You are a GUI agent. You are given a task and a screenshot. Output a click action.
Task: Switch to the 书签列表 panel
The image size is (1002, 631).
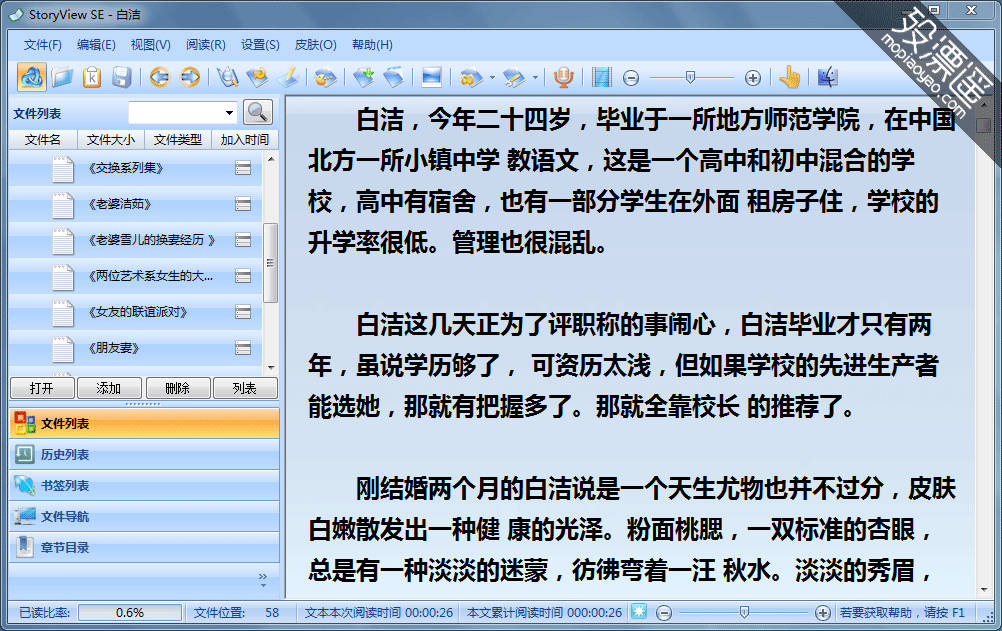(x=144, y=486)
